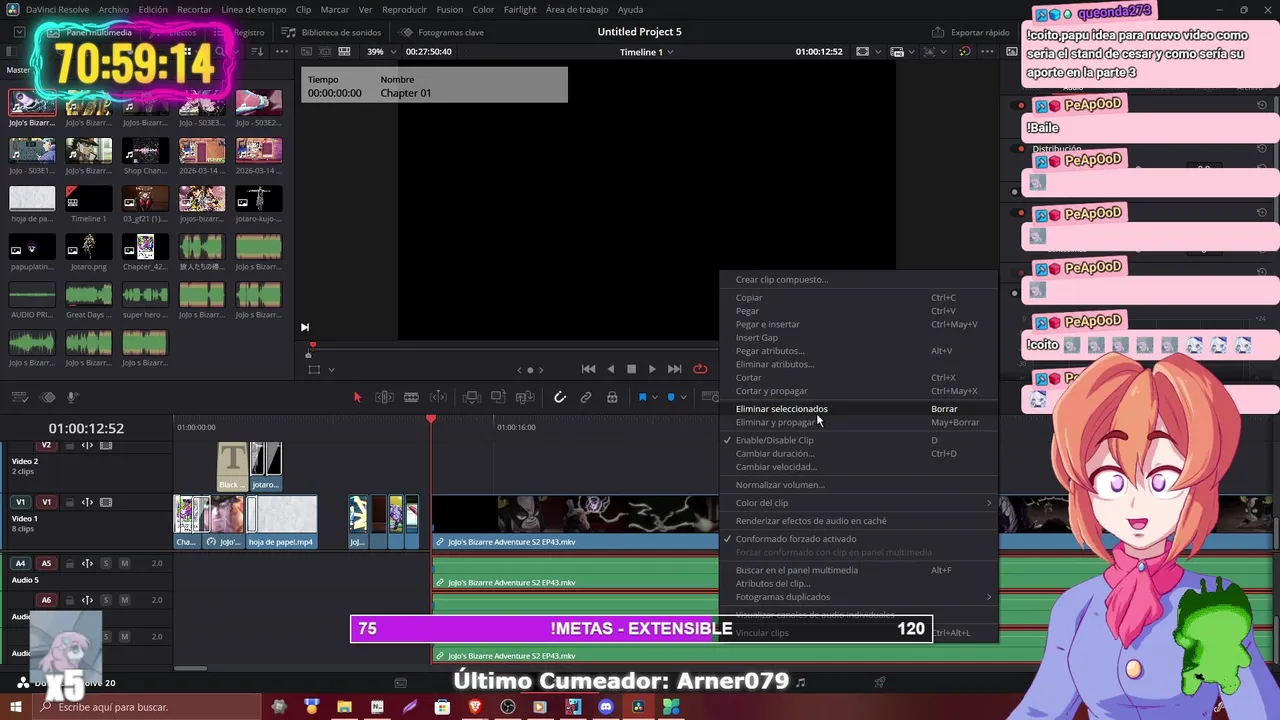This screenshot has height=720, width=1280.
Task: Toggle the viewer loop button
Action: tap(700, 369)
